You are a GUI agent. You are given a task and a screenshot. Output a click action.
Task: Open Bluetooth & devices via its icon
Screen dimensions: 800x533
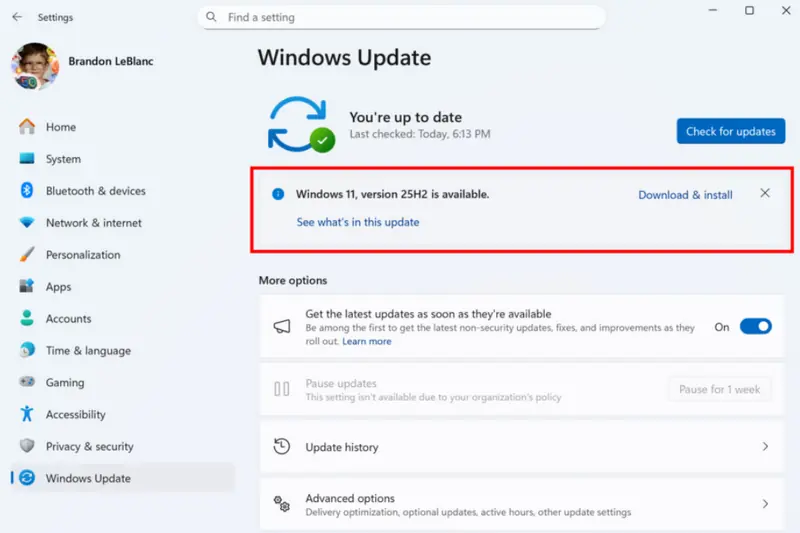click(27, 191)
